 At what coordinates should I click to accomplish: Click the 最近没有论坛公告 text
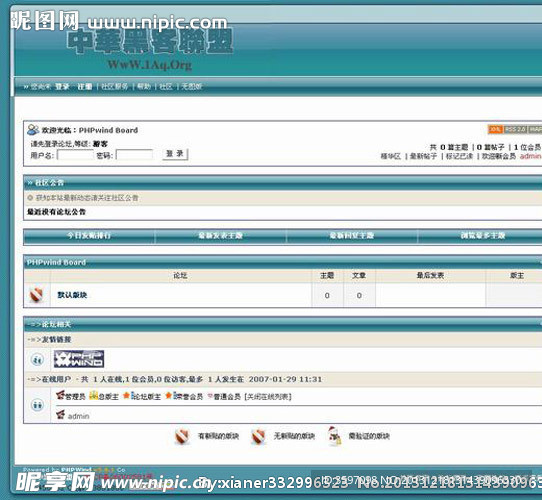pyautogui.click(x=56, y=212)
